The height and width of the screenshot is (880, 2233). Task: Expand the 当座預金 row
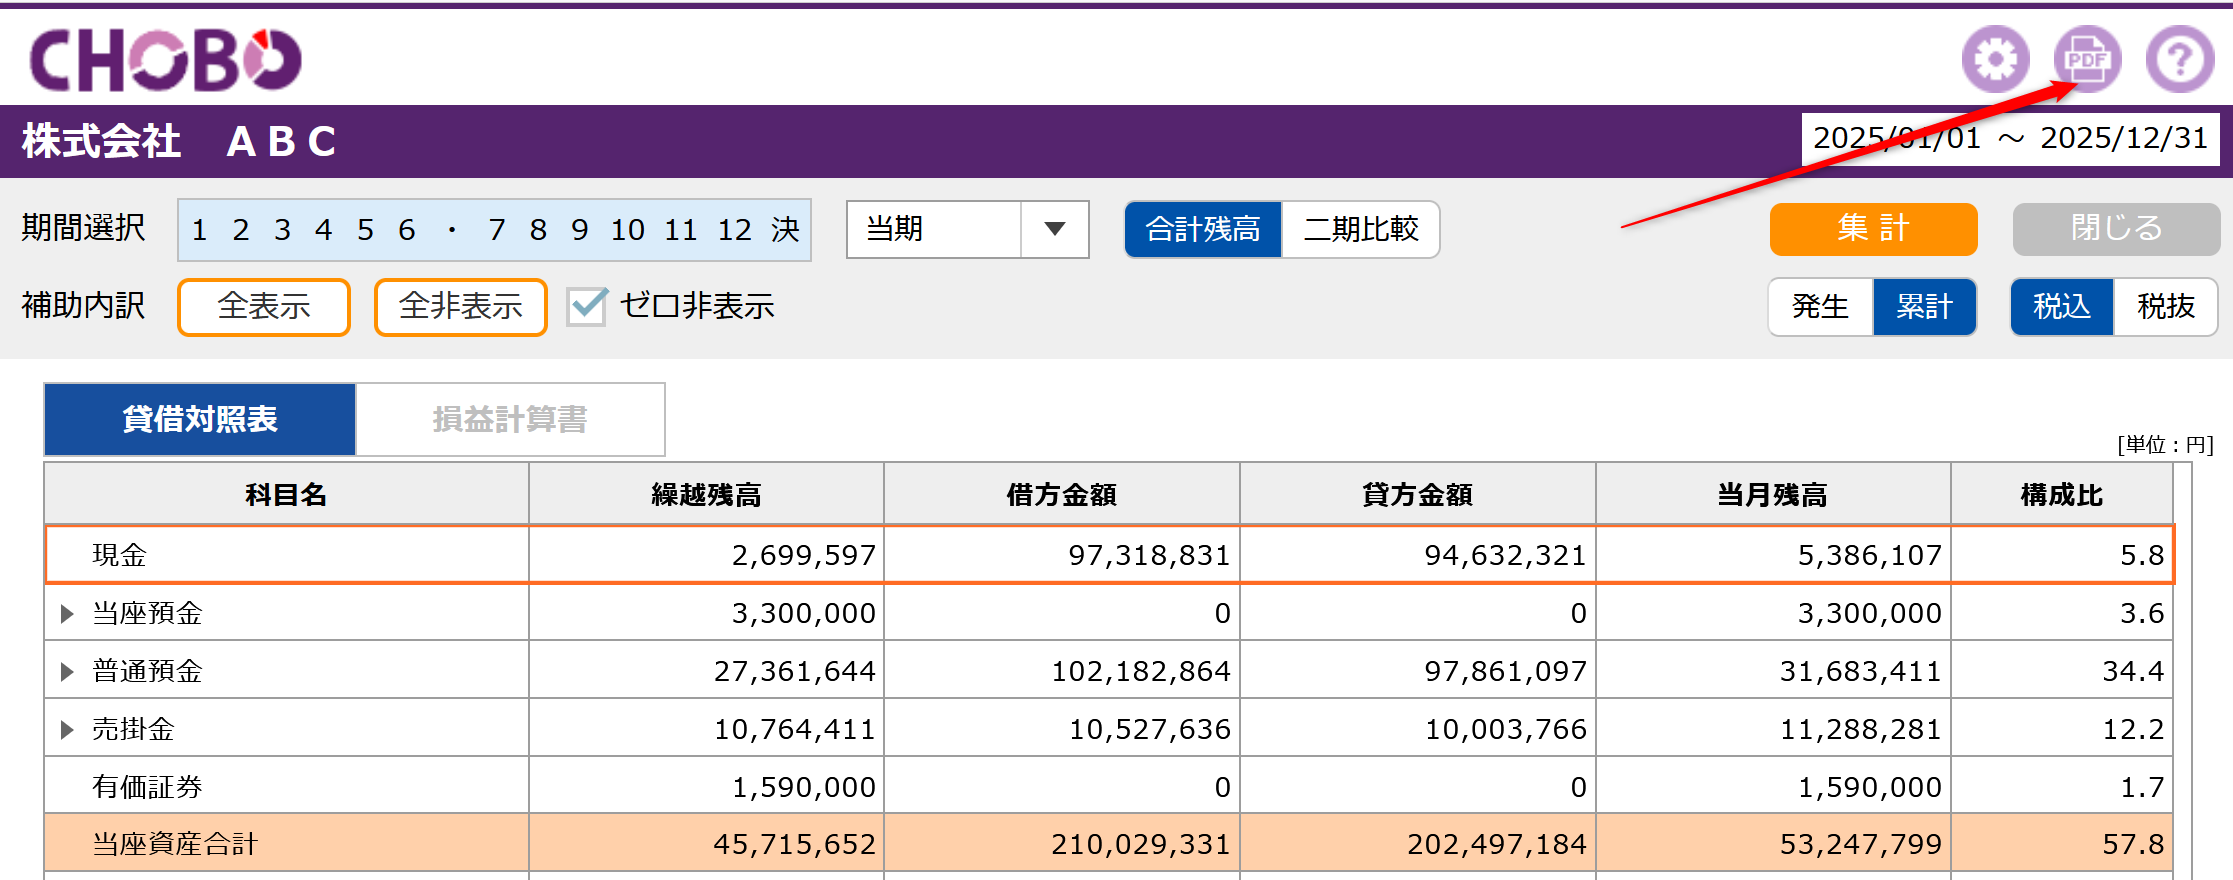click(67, 613)
